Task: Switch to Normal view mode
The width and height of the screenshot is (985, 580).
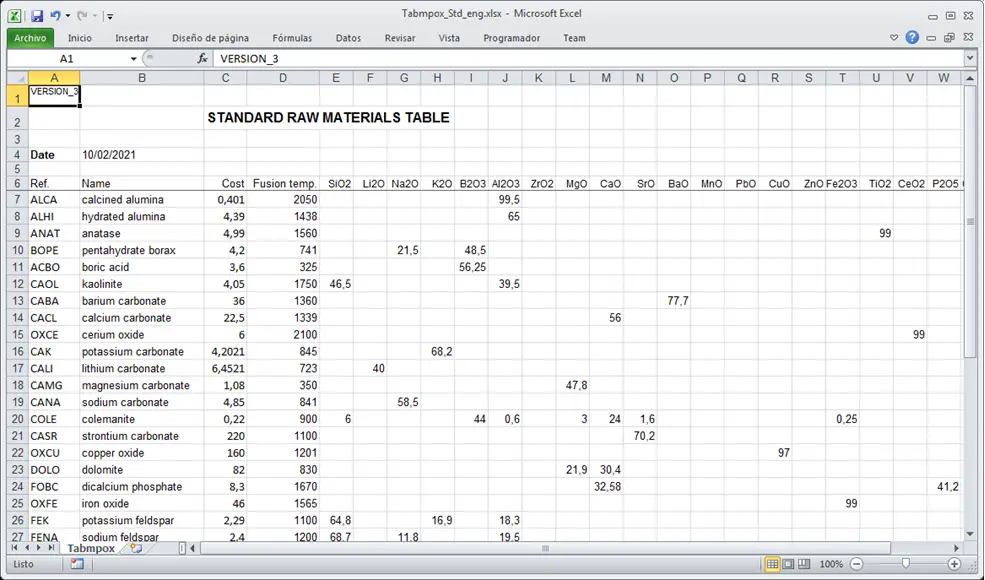Action: click(x=772, y=564)
